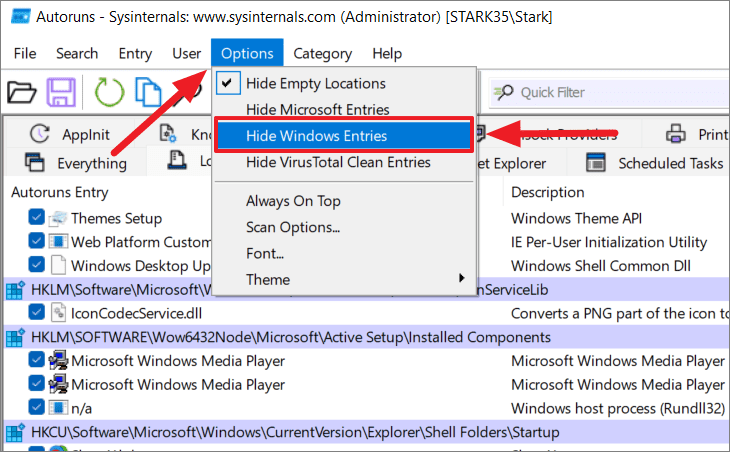Select HKCU Shell Folders Startup registry row
730x452 pixels.
365,432
